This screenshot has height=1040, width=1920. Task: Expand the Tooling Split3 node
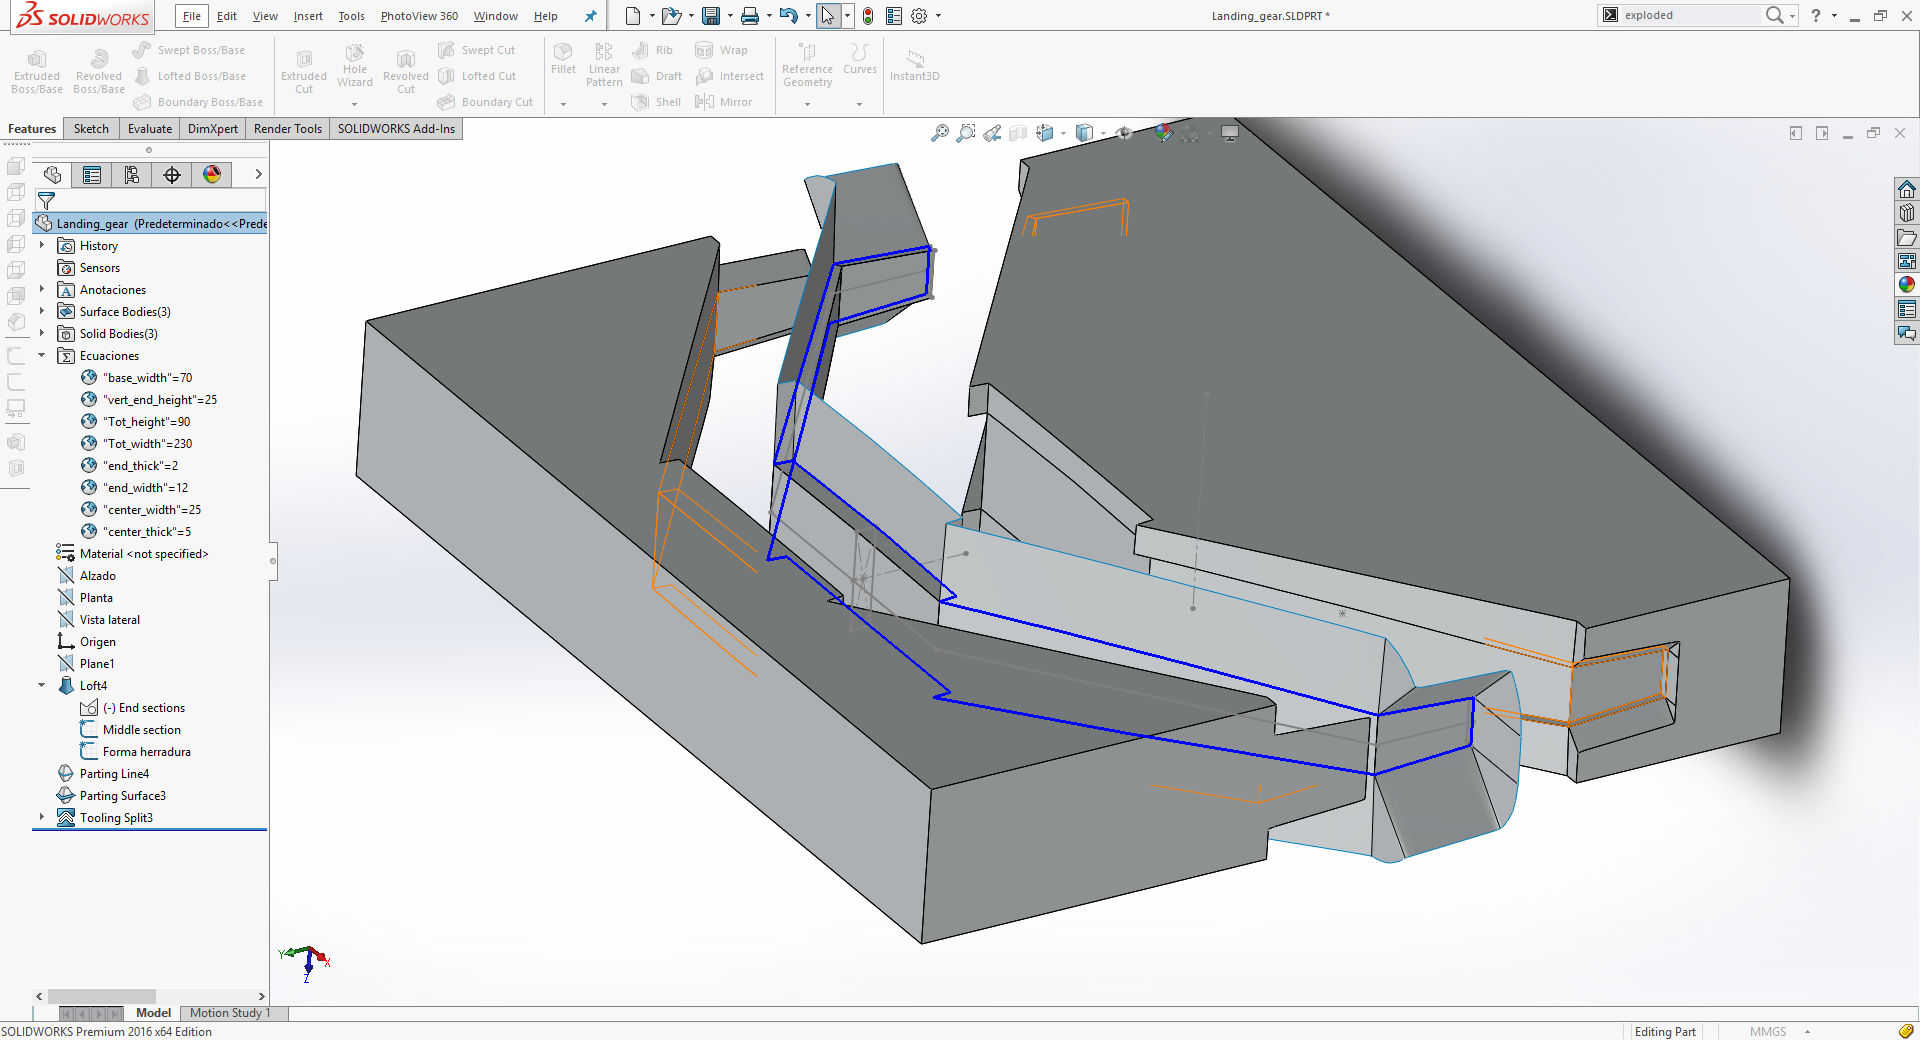click(42, 817)
